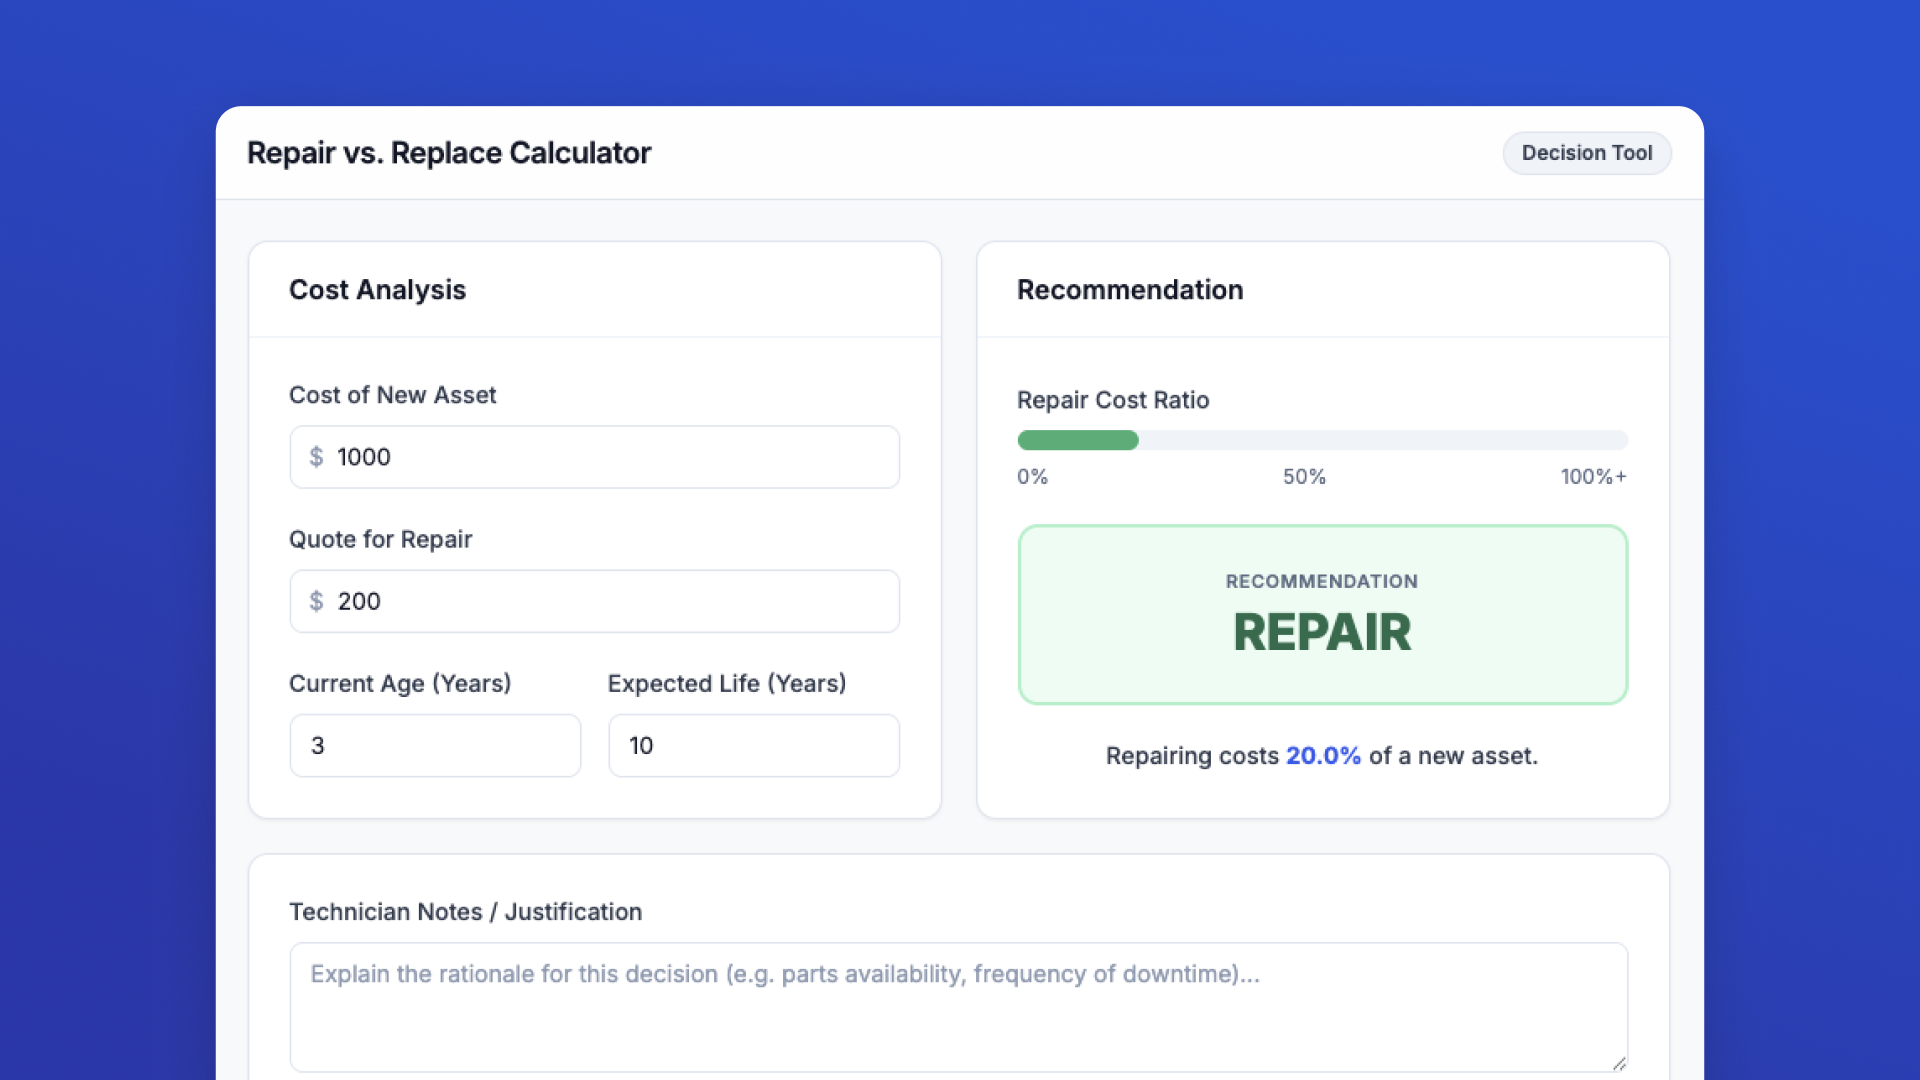The width and height of the screenshot is (1920, 1080).
Task: Click the textarea resize handle at bottom right
Action: coord(1617,1063)
